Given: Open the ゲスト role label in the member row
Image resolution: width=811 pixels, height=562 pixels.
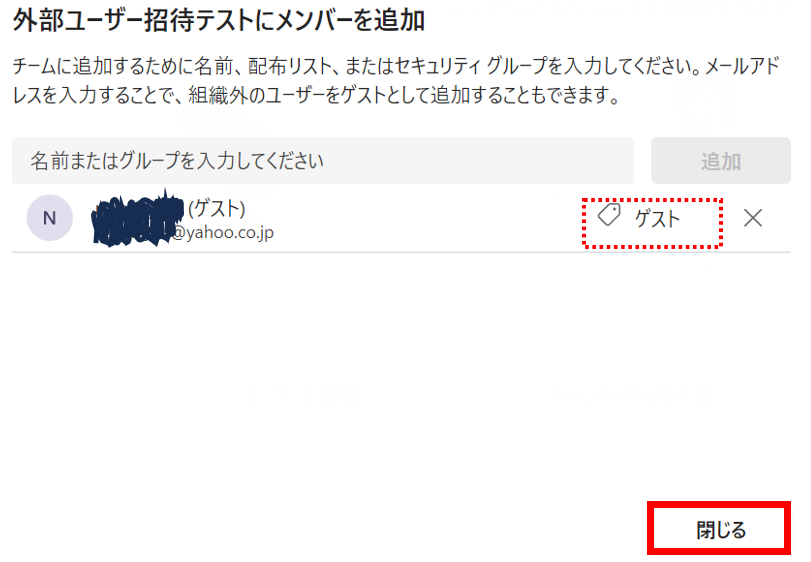Looking at the screenshot, I should [x=657, y=219].
